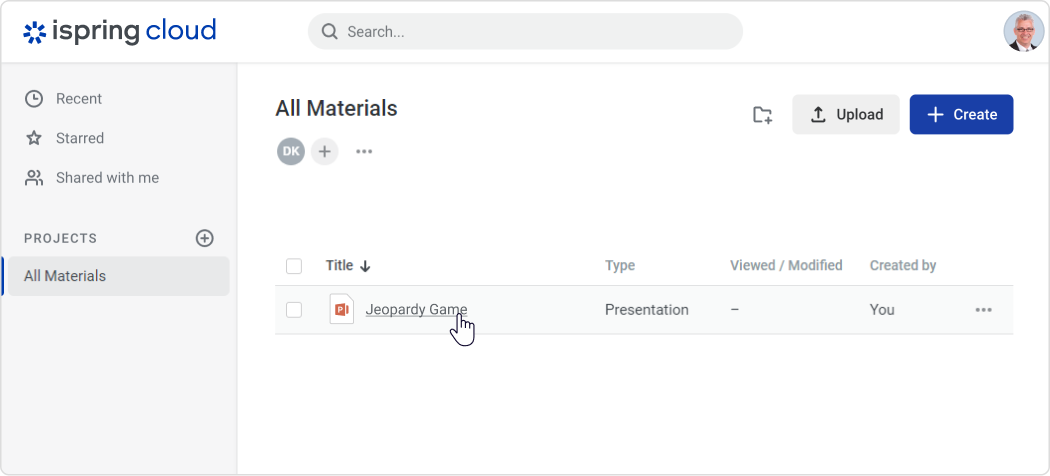Viewport: 1050px width, 476px height.
Task: Click the PowerPoint file icon
Action: pyautogui.click(x=342, y=309)
